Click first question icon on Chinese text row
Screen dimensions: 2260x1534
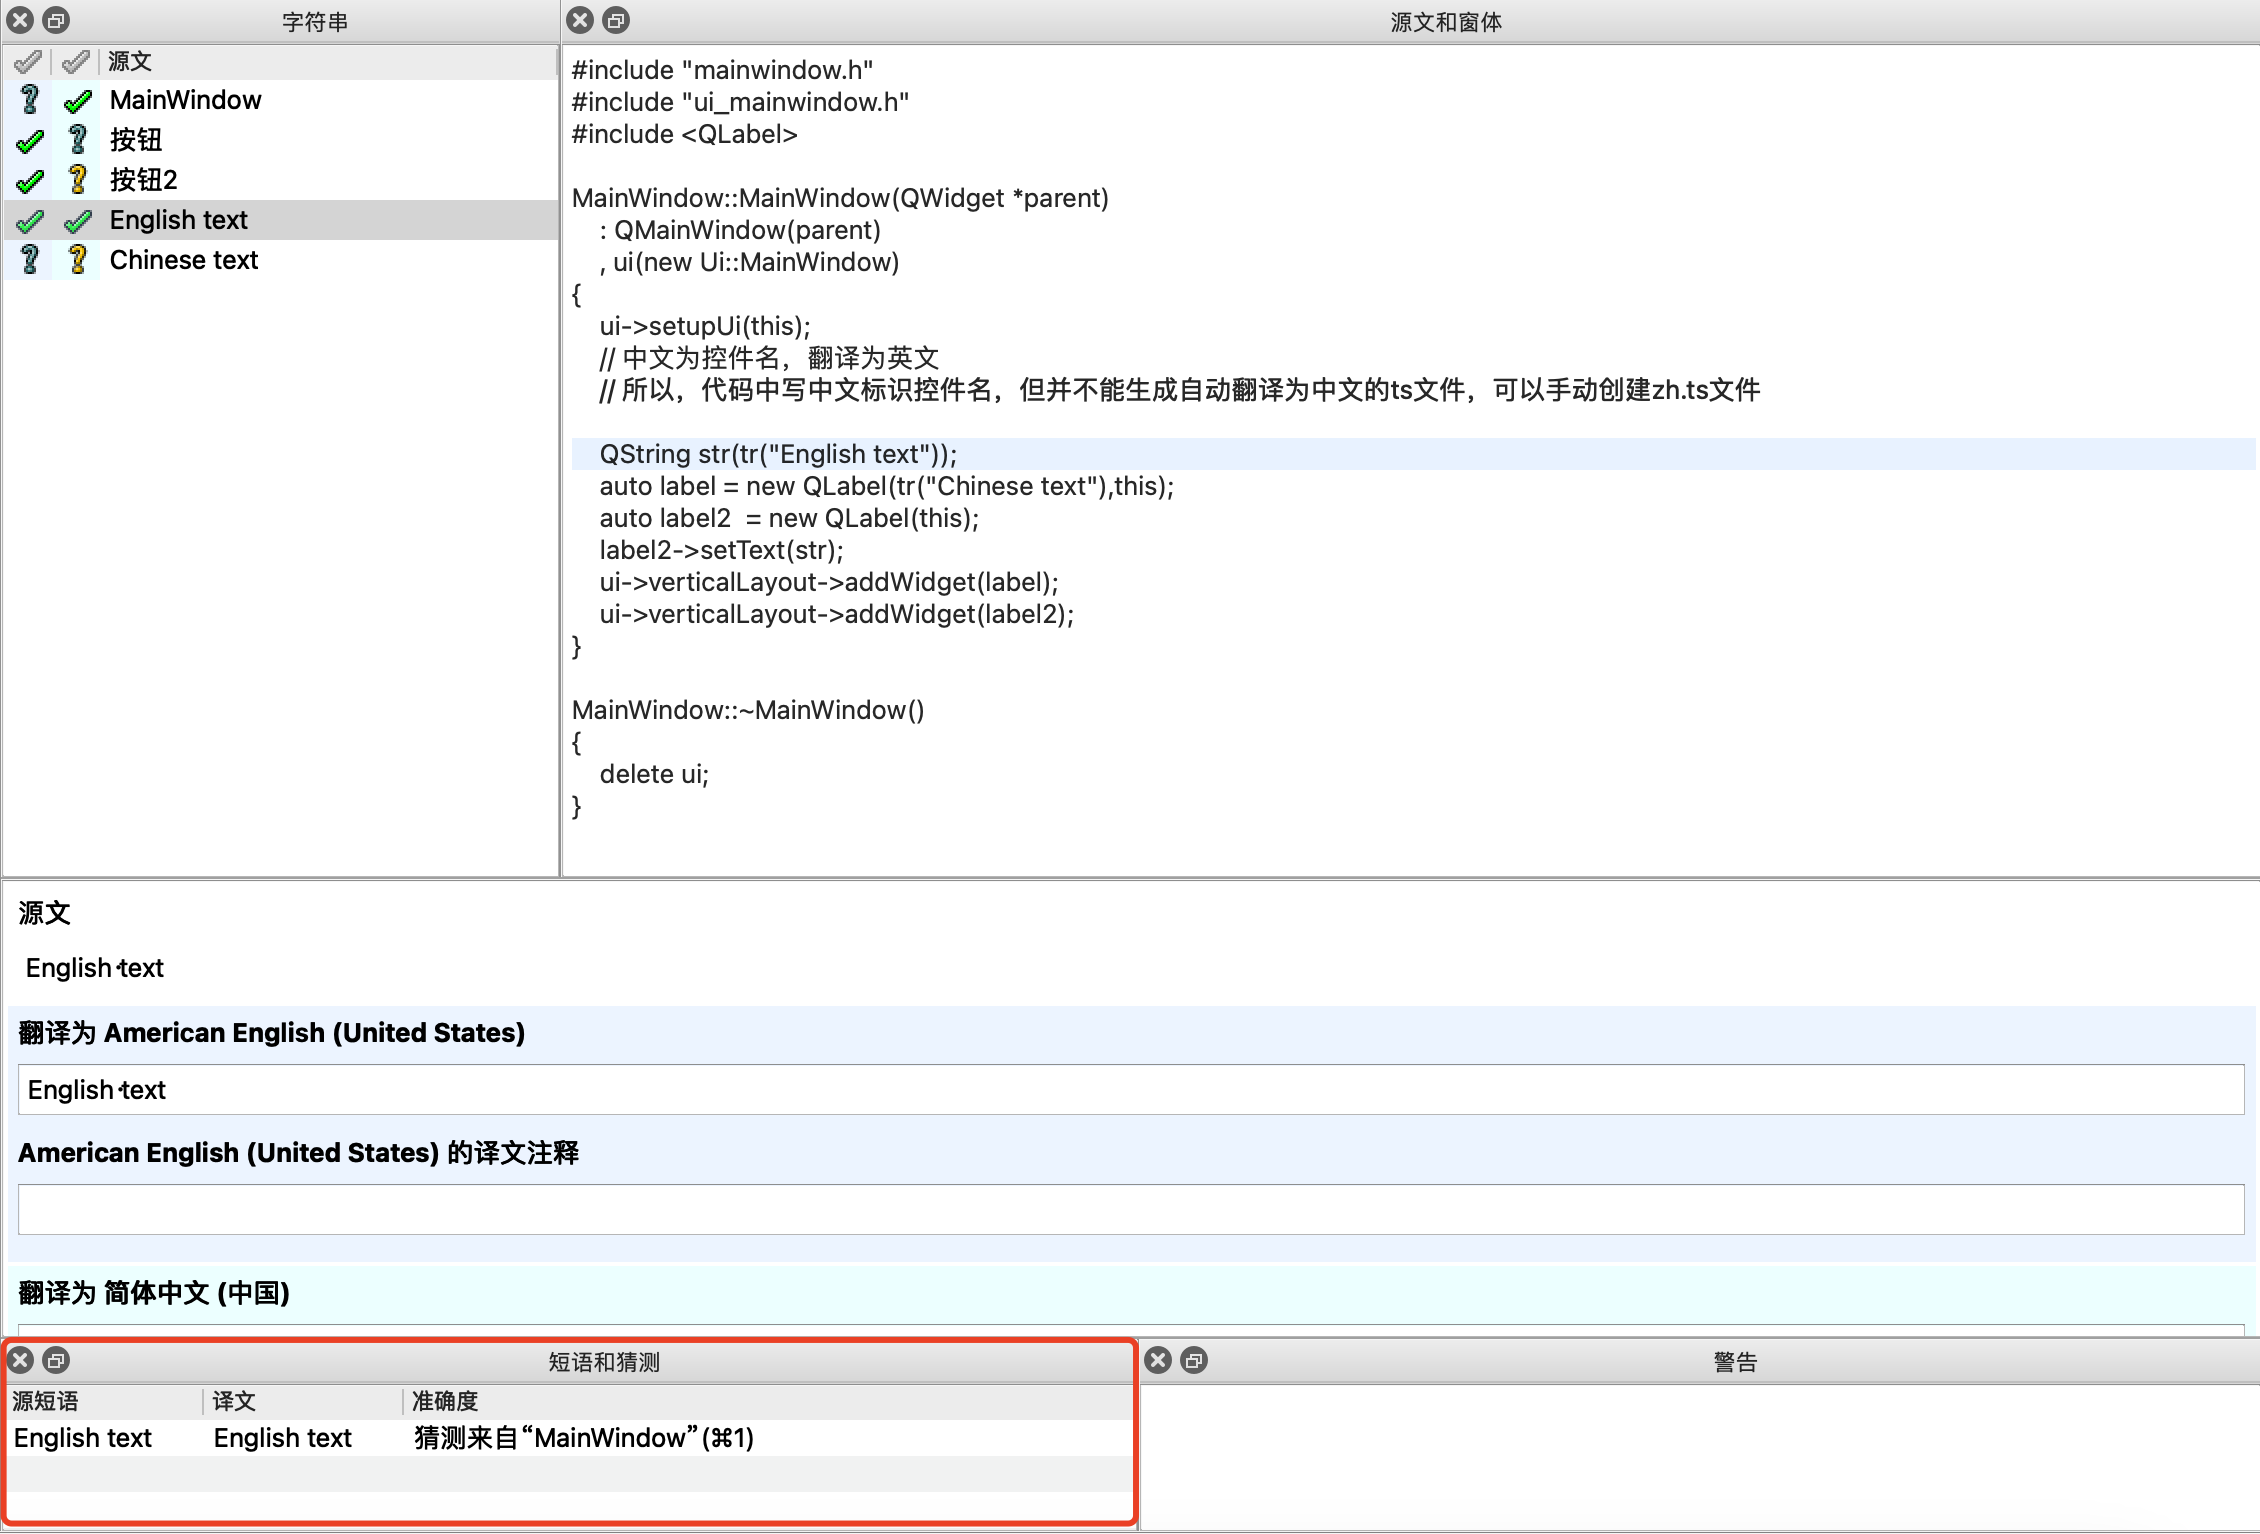pos(30,260)
